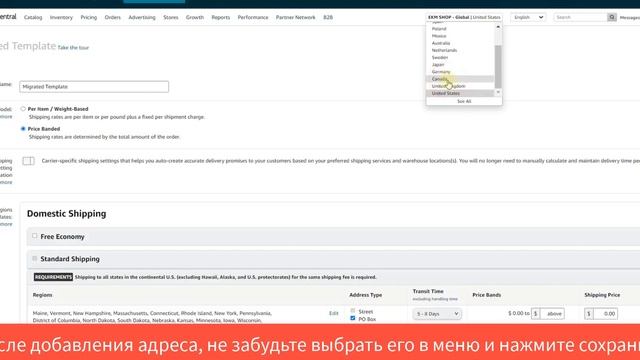The width and height of the screenshot is (640, 360).
Task: Select Per Item / Weight-Based radio
Action: pos(23,109)
